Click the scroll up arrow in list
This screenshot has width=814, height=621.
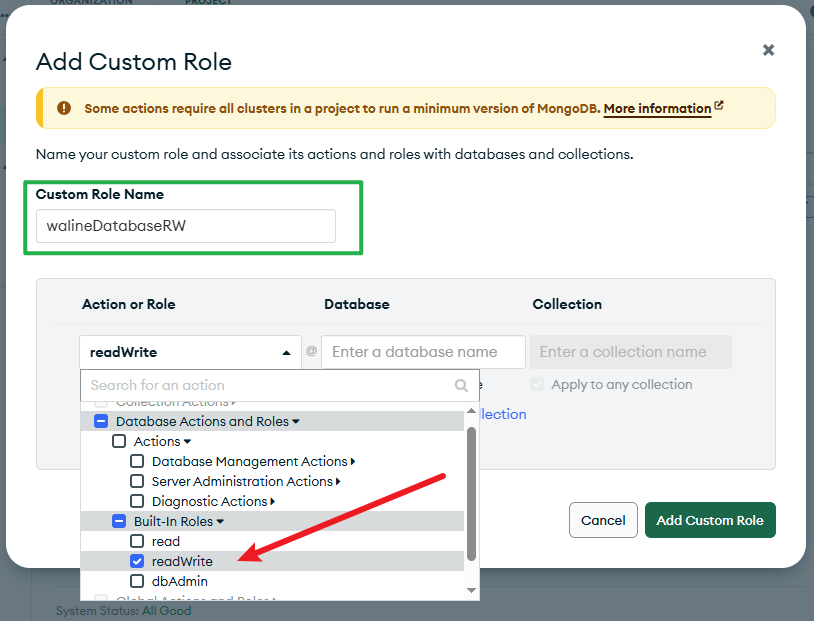click(471, 411)
